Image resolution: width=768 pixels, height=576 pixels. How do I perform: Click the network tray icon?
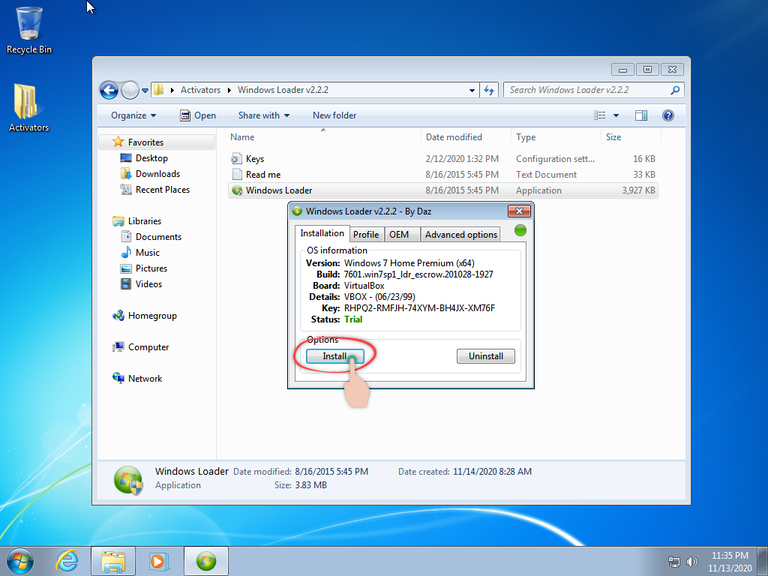674,562
